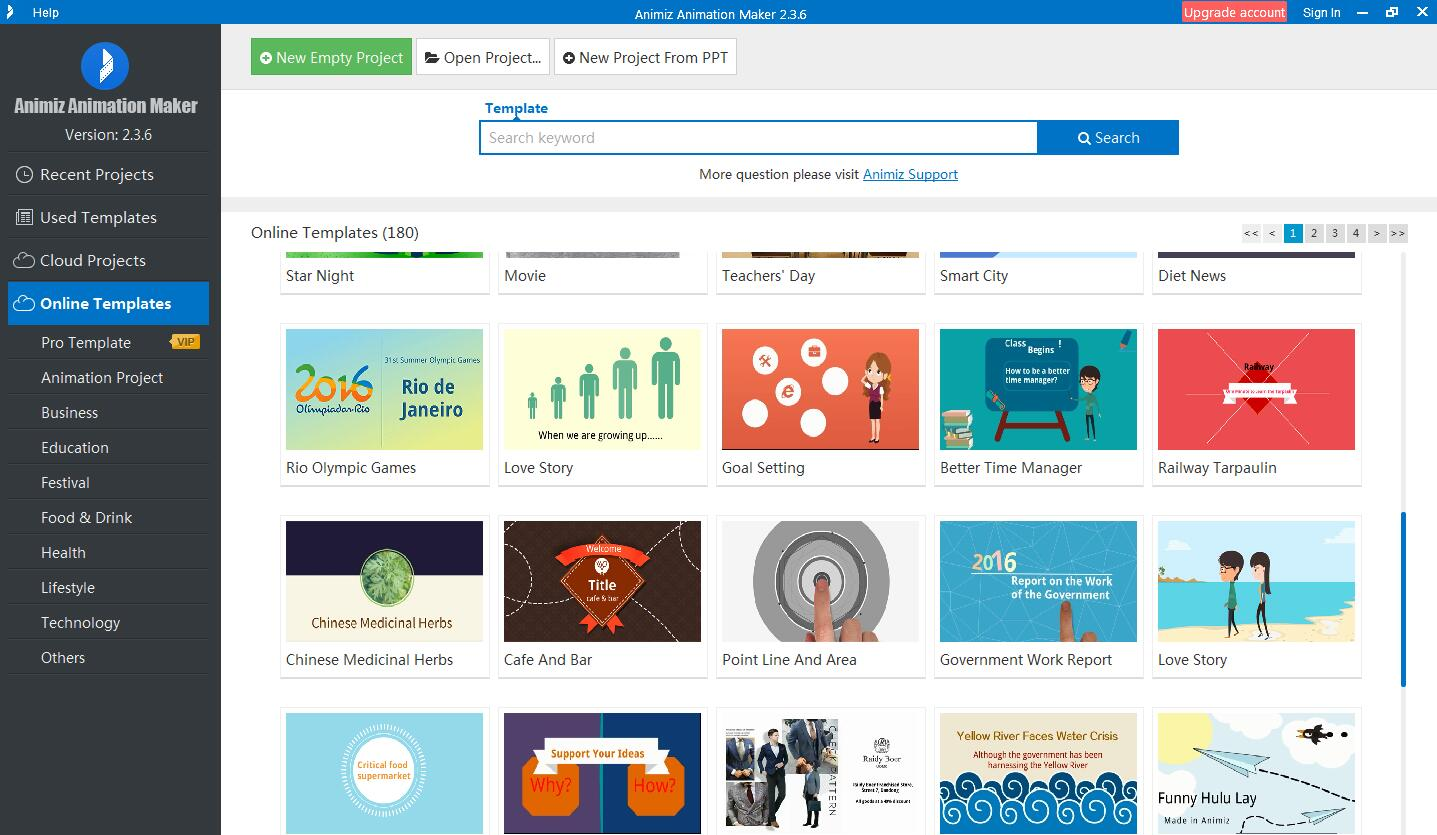Go to the next templates page
Image resolution: width=1437 pixels, height=835 pixels.
click(1377, 233)
